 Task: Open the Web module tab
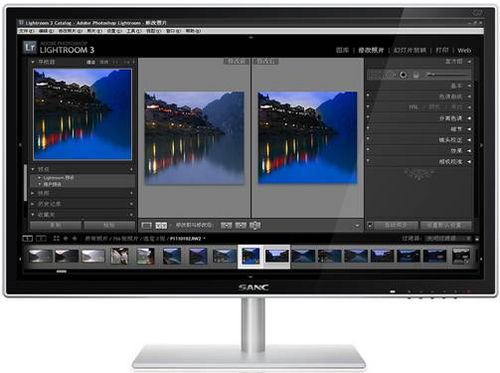click(464, 51)
